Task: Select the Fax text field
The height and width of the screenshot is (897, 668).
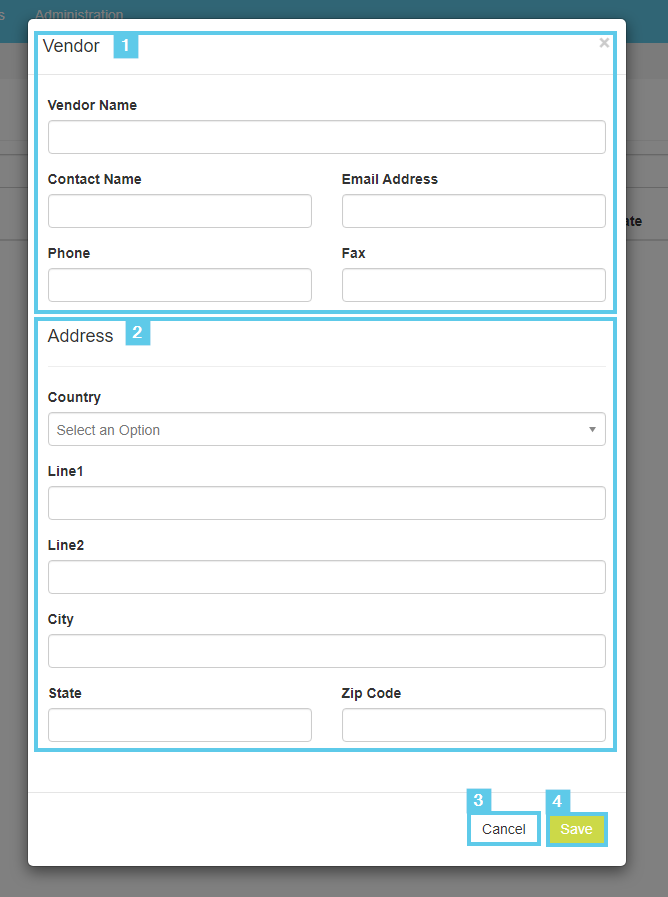Action: (x=473, y=285)
